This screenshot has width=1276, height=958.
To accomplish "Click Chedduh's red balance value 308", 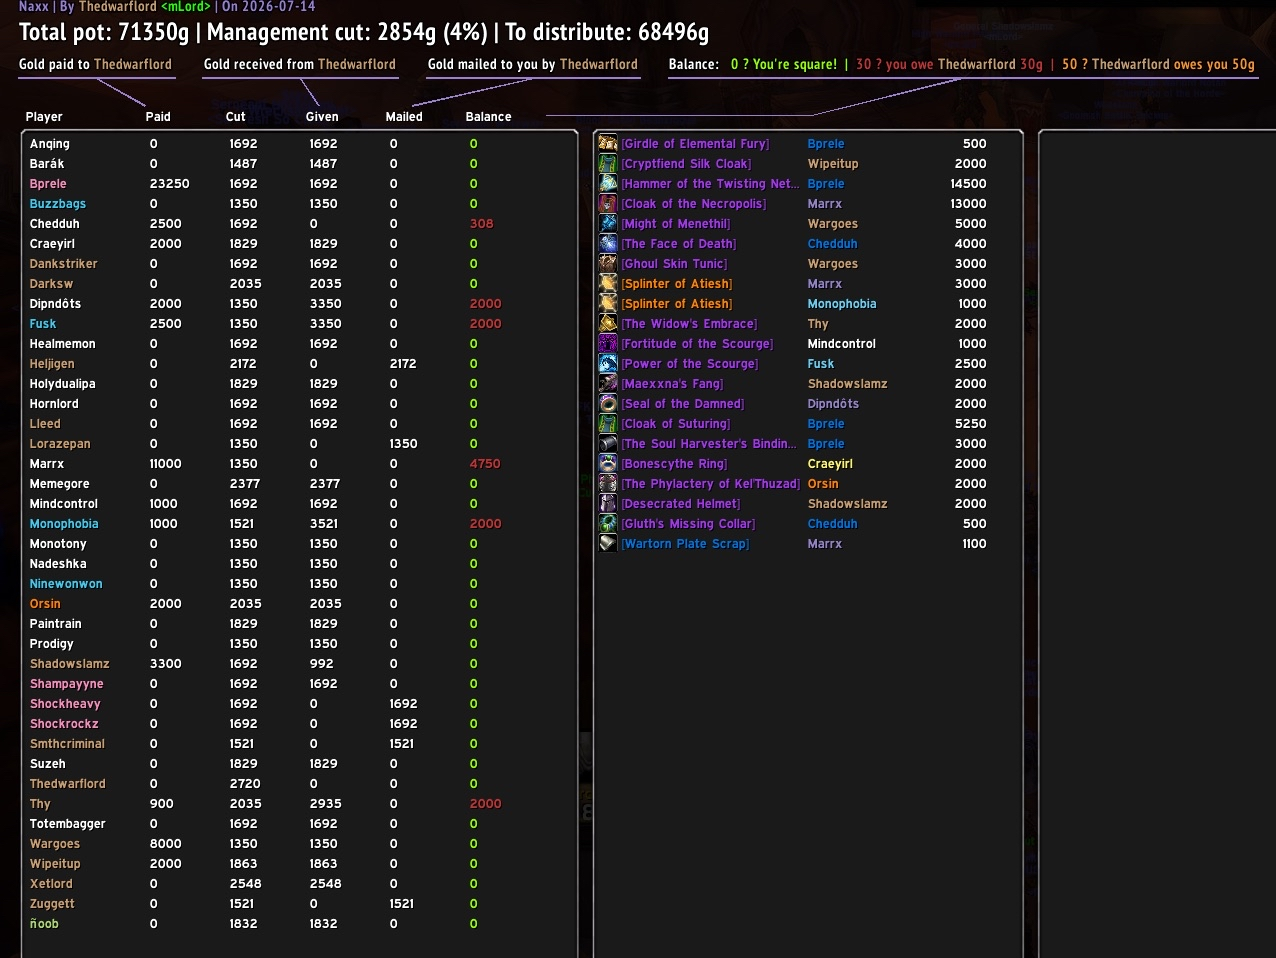I will 482,224.
